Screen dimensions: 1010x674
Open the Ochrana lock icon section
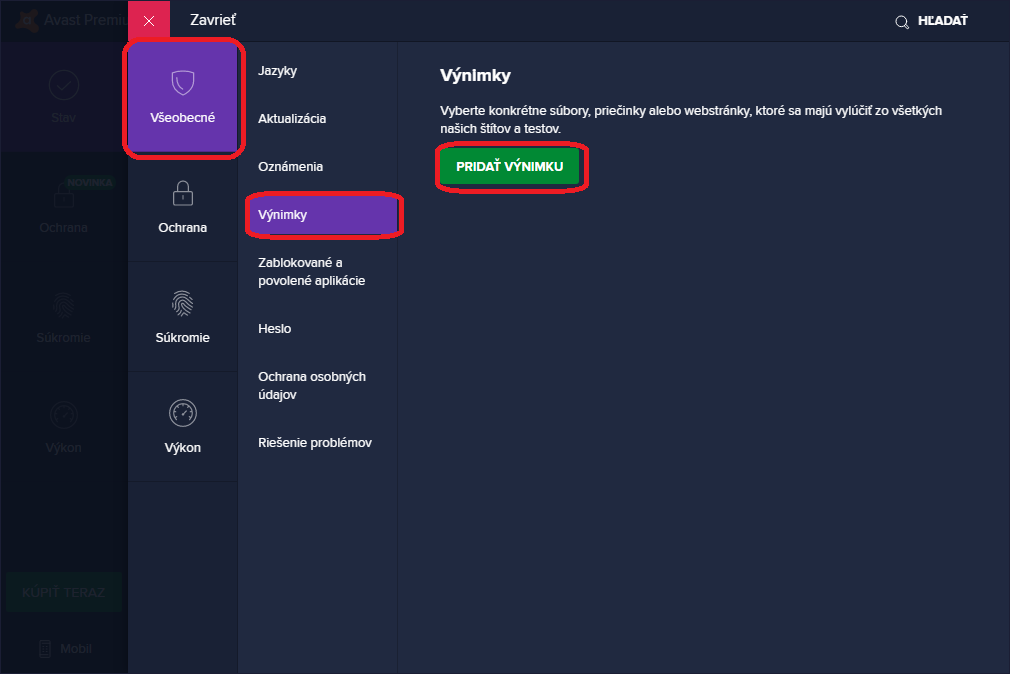pyautogui.click(x=182, y=192)
